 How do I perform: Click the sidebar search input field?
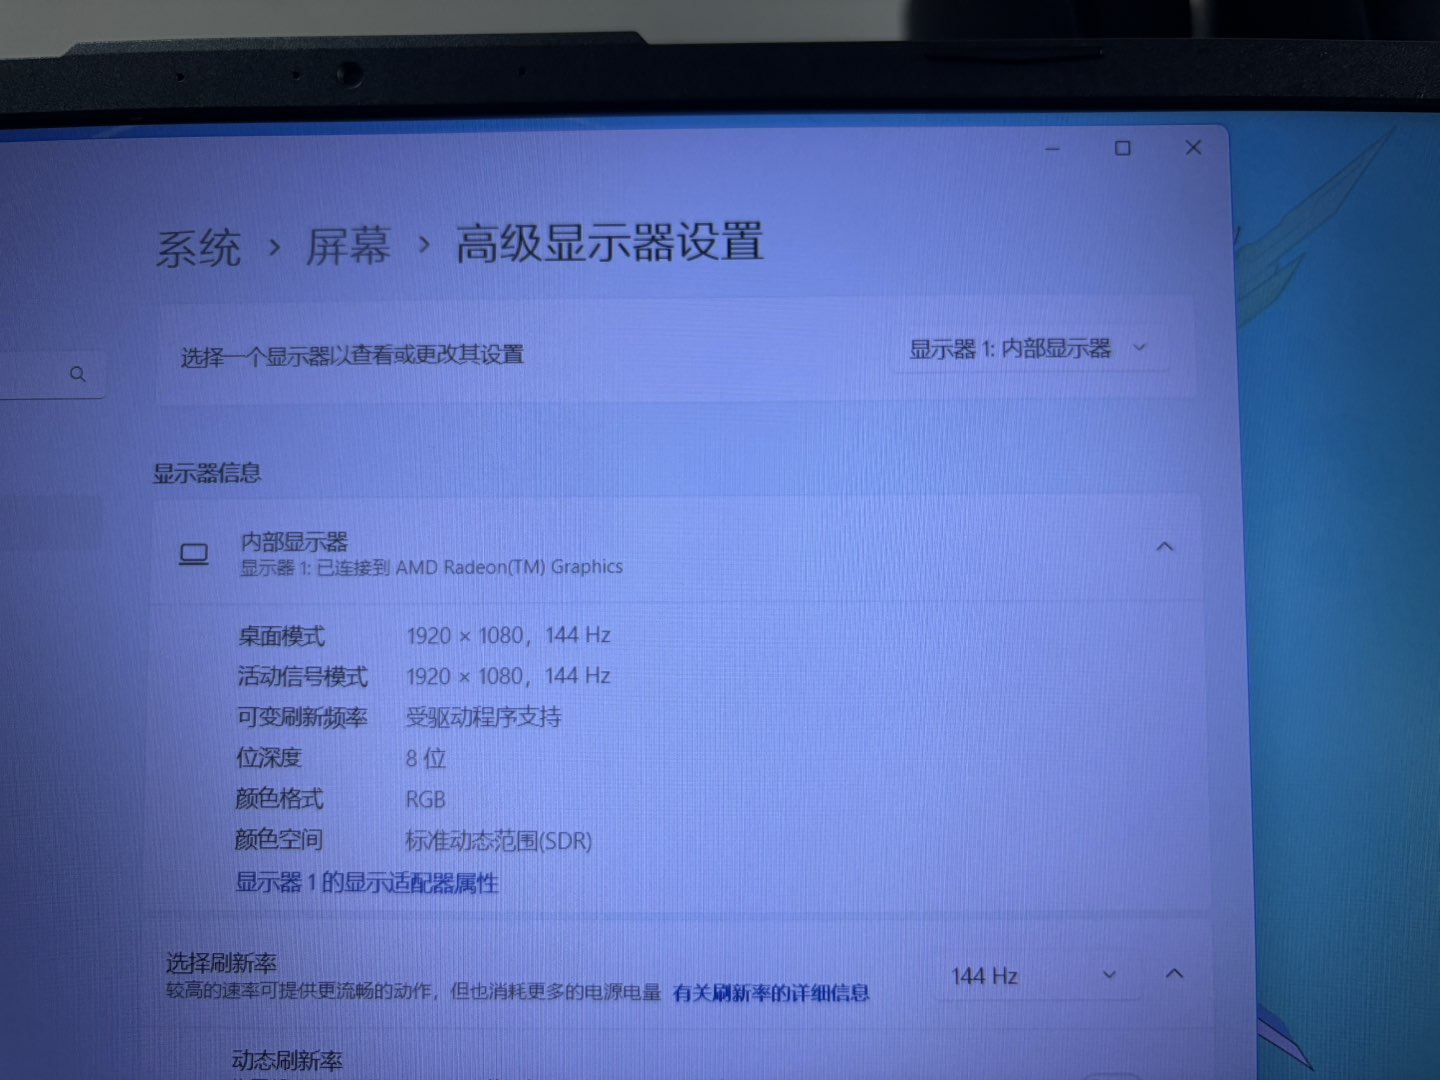(35, 375)
